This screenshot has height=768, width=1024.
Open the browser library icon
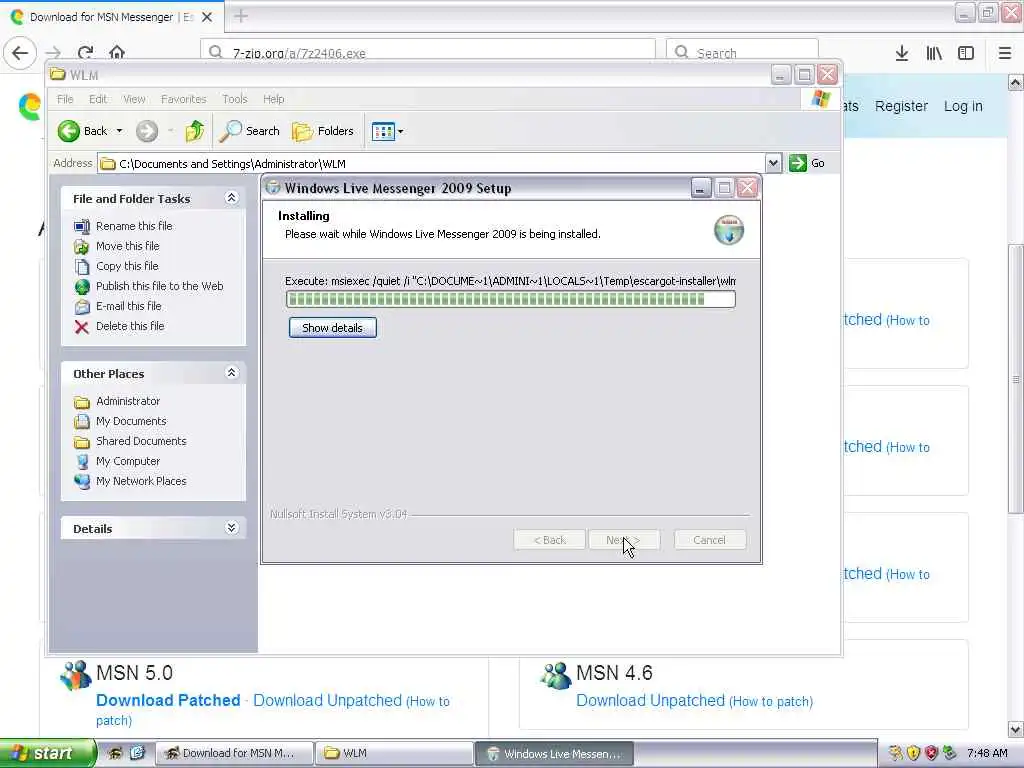934,53
